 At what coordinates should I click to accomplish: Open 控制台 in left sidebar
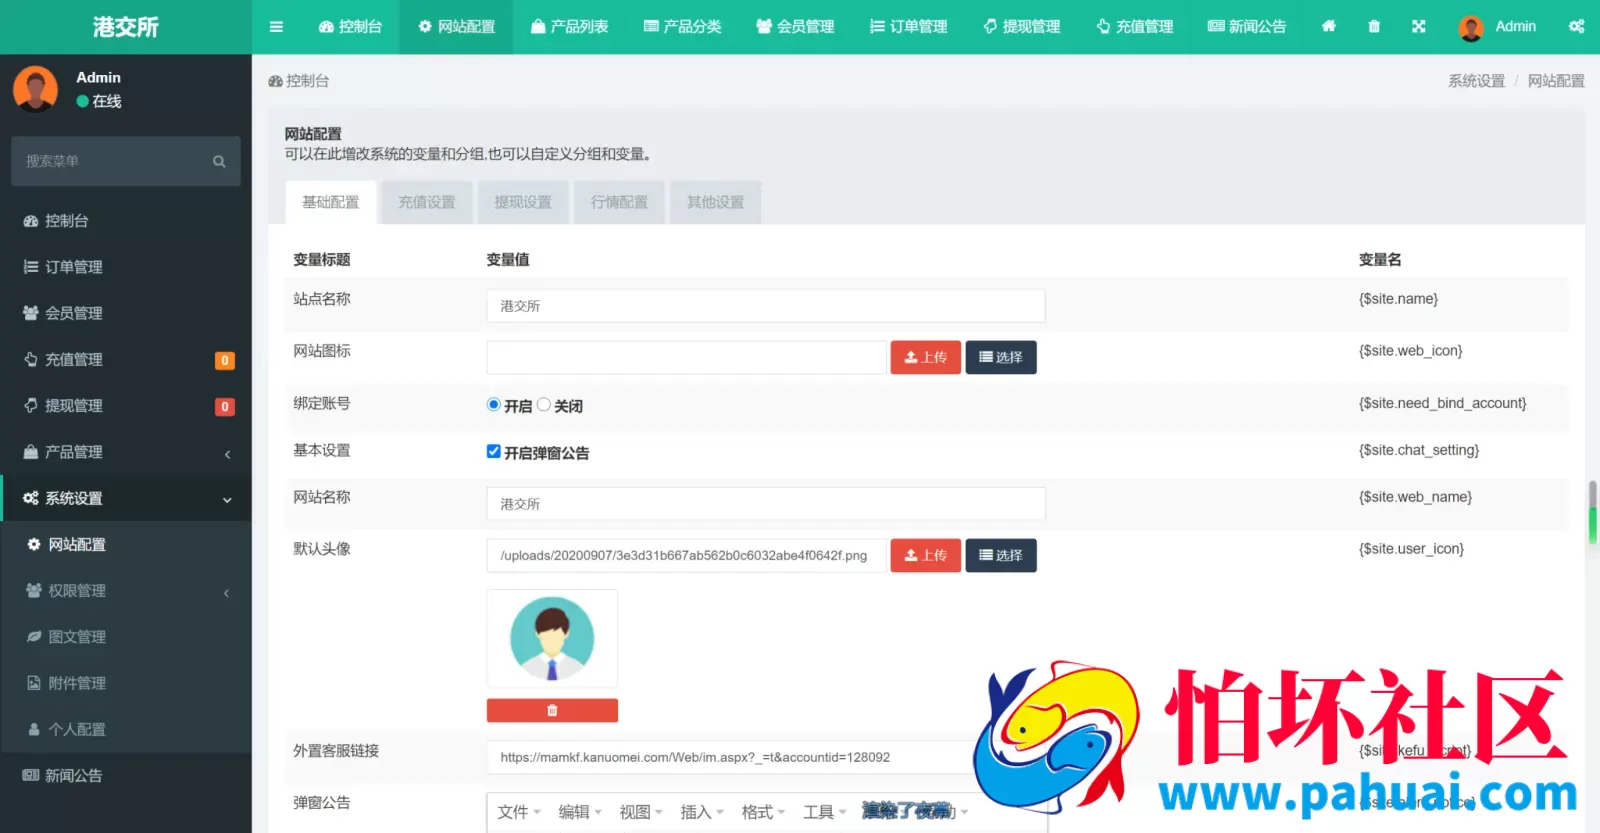126,221
